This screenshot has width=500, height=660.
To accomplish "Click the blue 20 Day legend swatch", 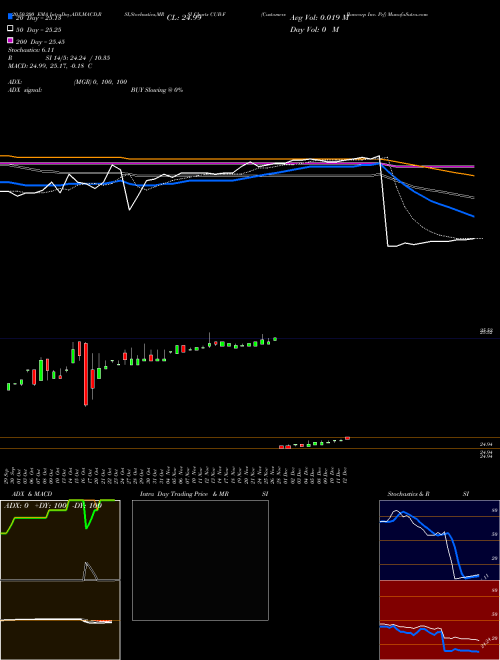I will [x=10, y=17].
